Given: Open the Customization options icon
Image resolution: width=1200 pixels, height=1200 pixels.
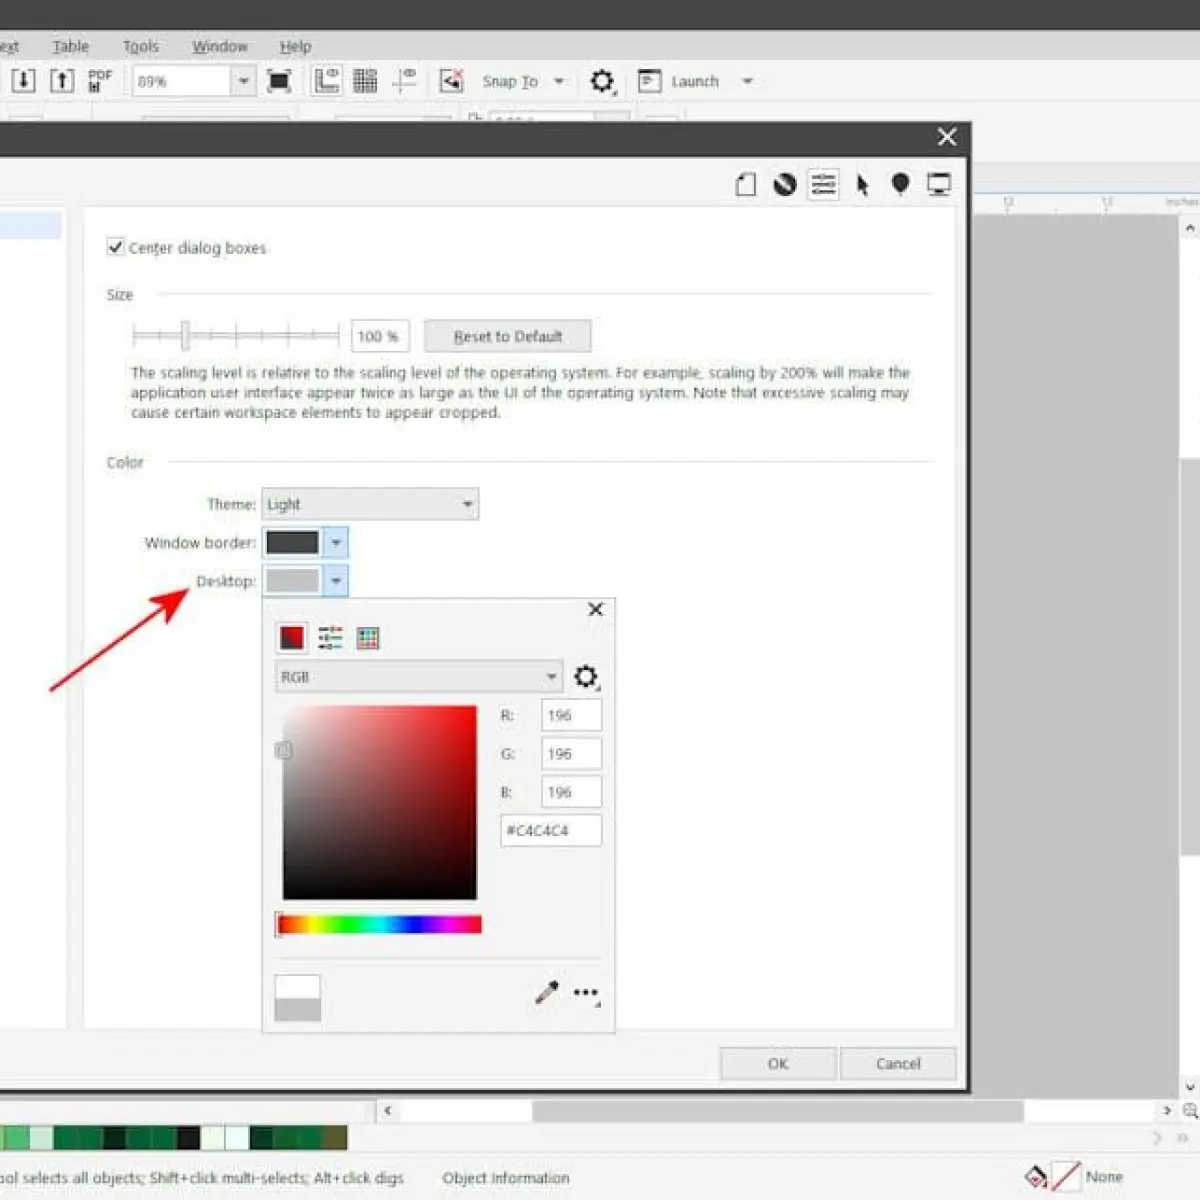Looking at the screenshot, I should point(824,184).
